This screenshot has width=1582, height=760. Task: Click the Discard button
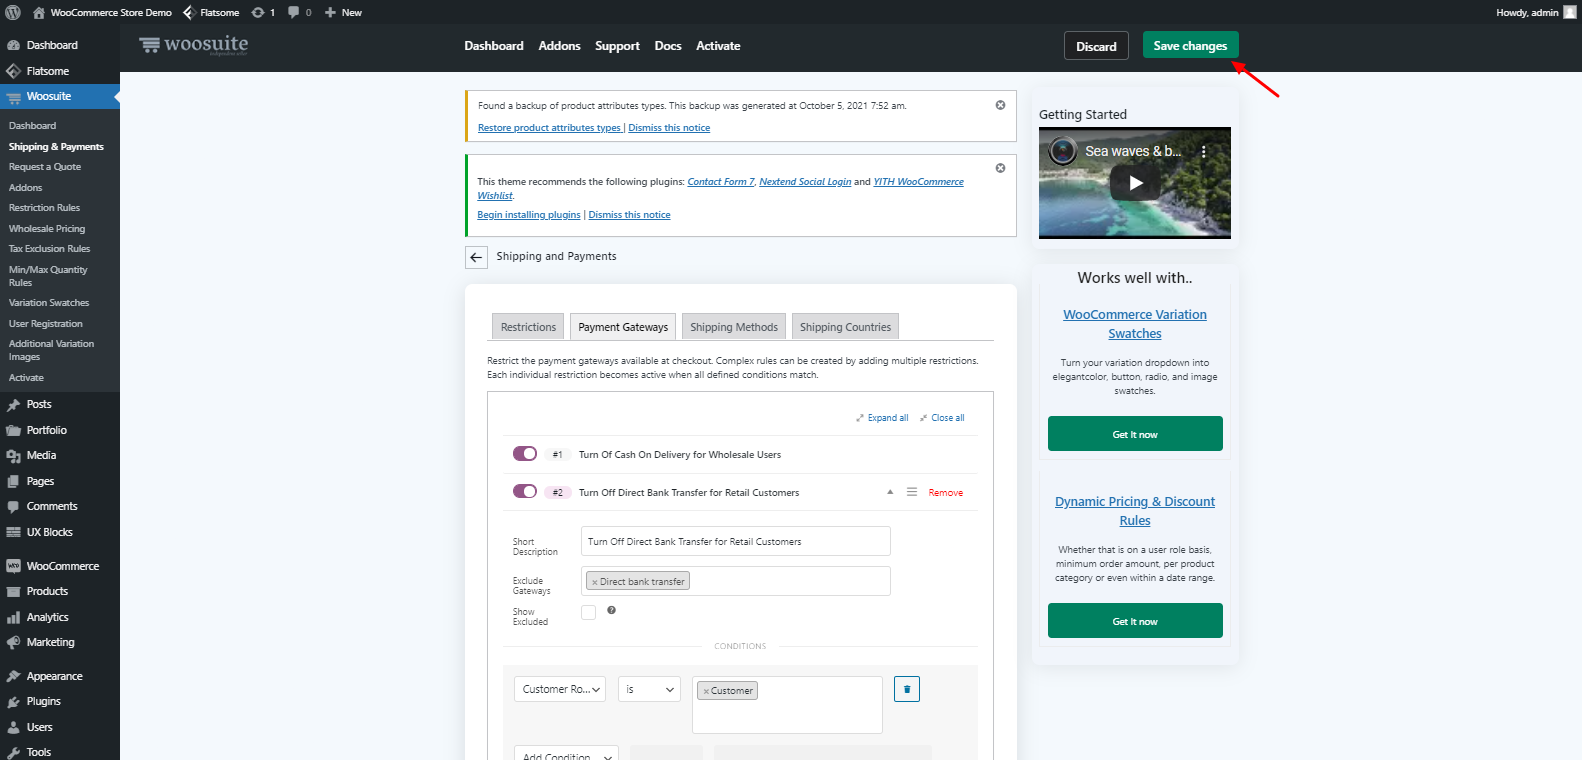coord(1096,46)
